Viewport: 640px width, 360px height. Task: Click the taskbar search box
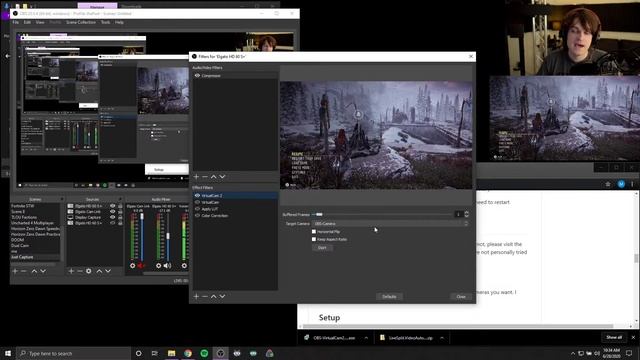pyautogui.click(x=73, y=353)
